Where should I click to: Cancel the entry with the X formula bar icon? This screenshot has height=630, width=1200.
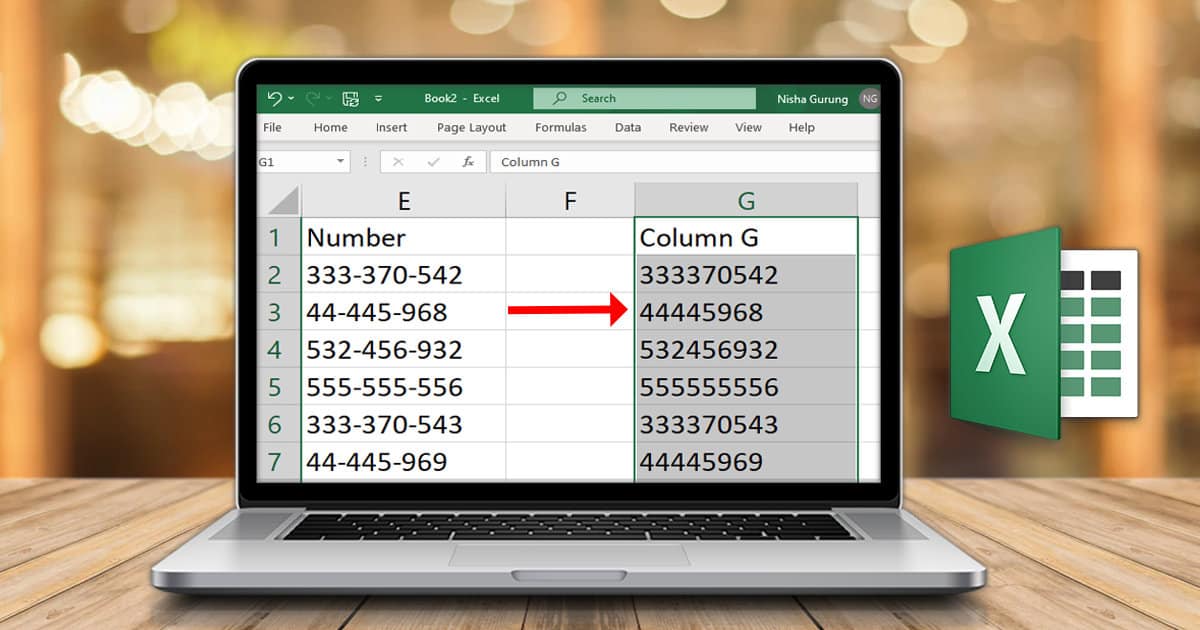click(x=396, y=161)
